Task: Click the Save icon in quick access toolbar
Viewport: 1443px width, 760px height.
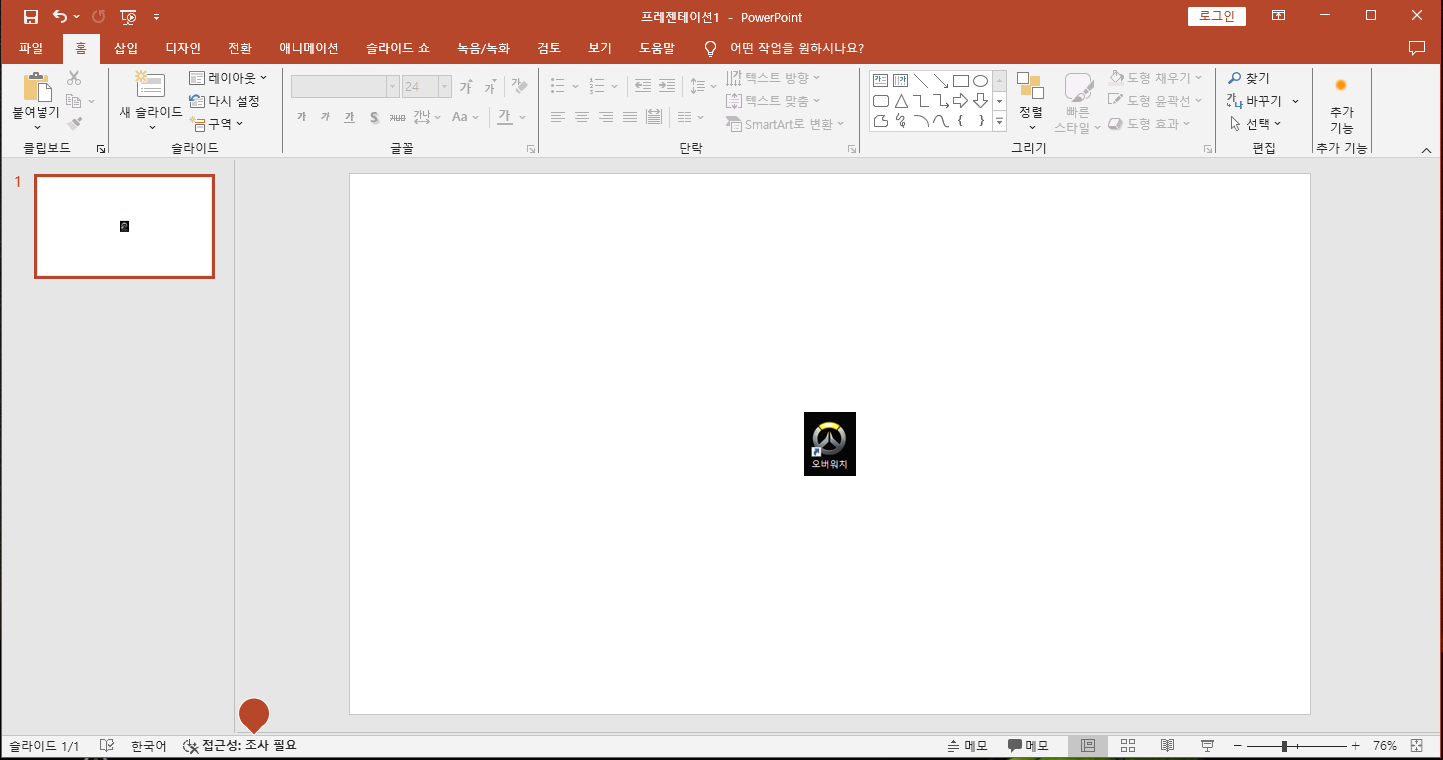Action: [31, 17]
